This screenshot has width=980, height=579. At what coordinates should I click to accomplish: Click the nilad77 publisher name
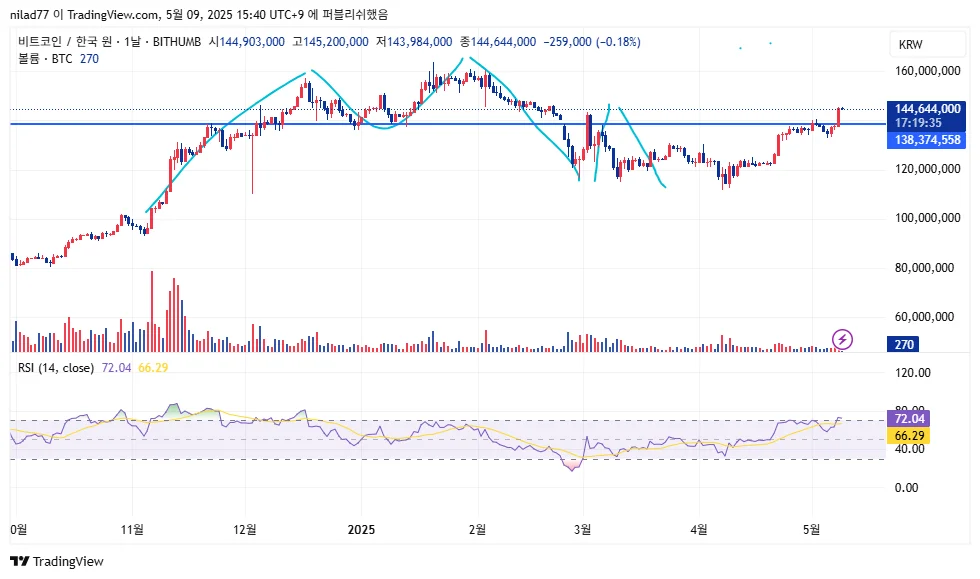(29, 14)
